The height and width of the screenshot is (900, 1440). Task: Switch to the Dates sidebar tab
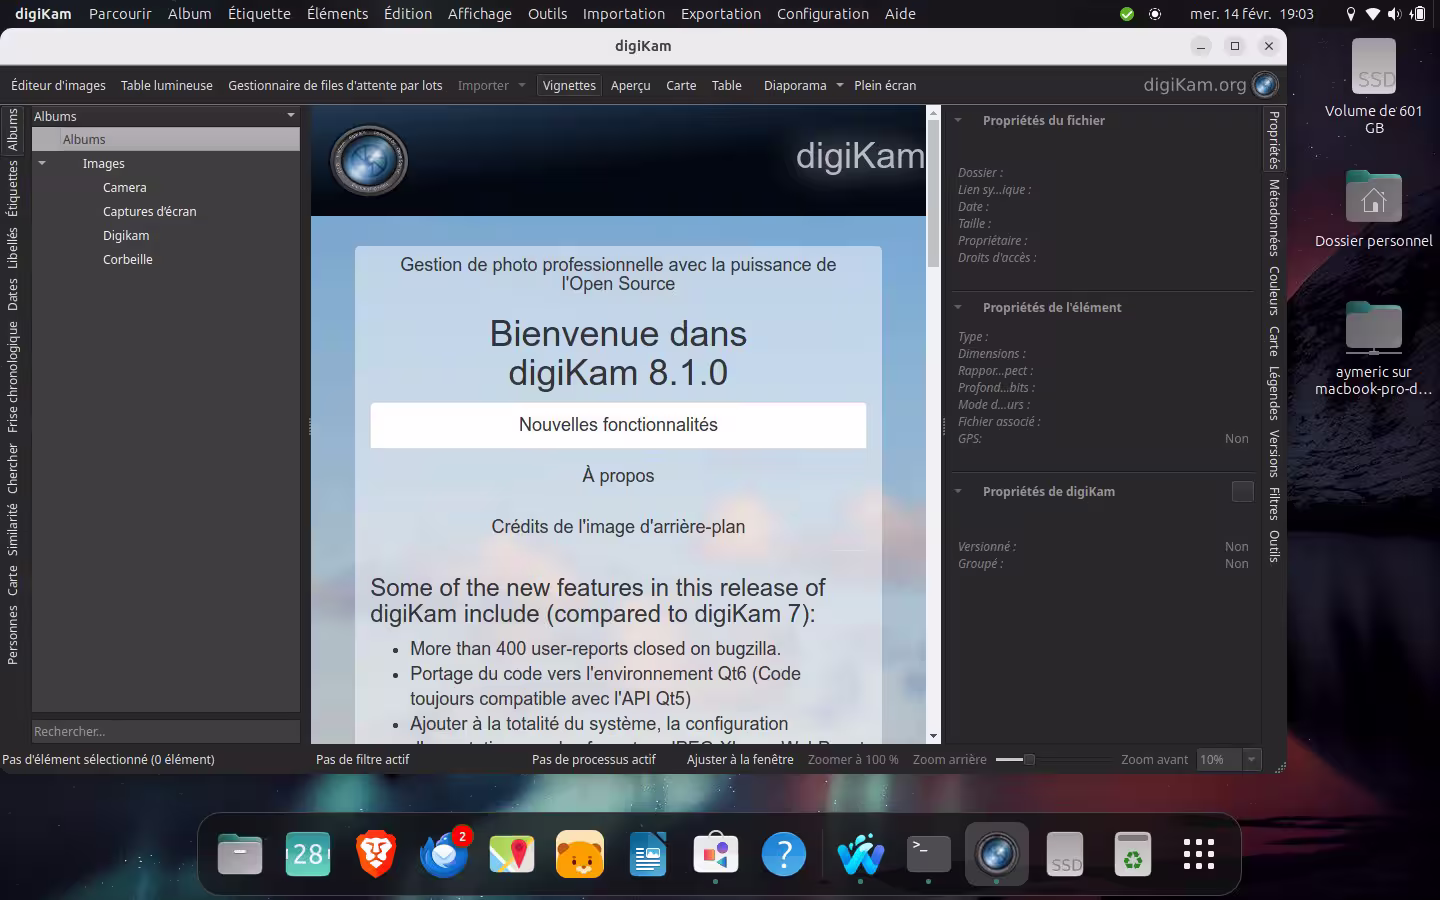click(x=13, y=294)
